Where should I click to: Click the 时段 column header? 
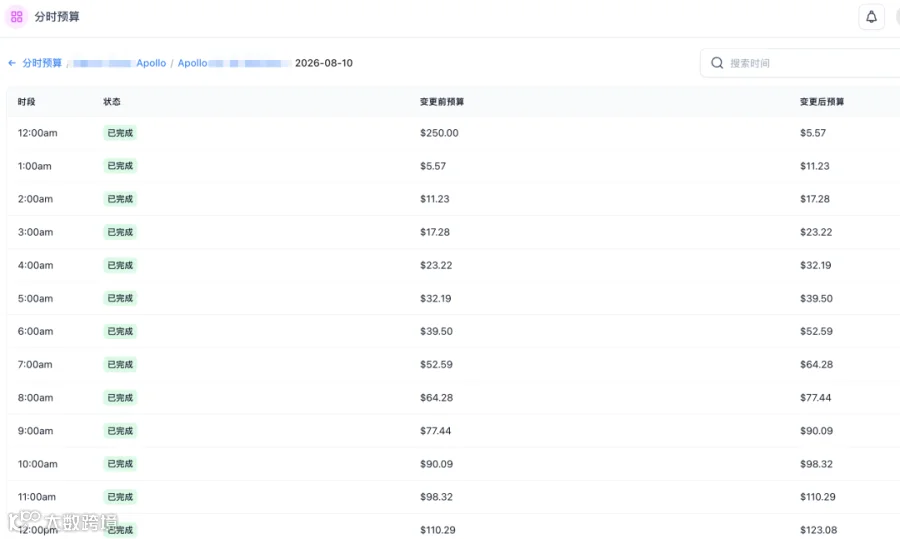(x=26, y=102)
